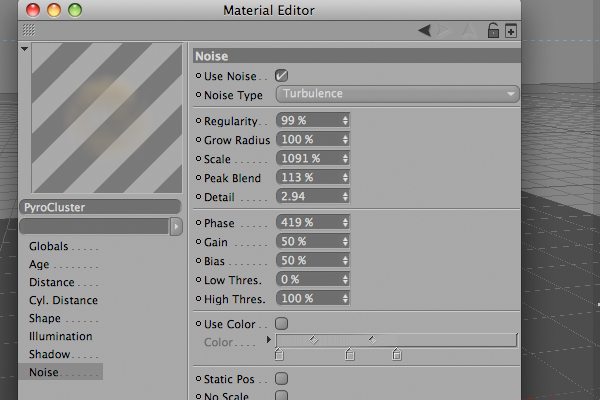Viewport: 600px width, 400px height.
Task: Enable the Static Pos checkbox
Action: click(281, 379)
